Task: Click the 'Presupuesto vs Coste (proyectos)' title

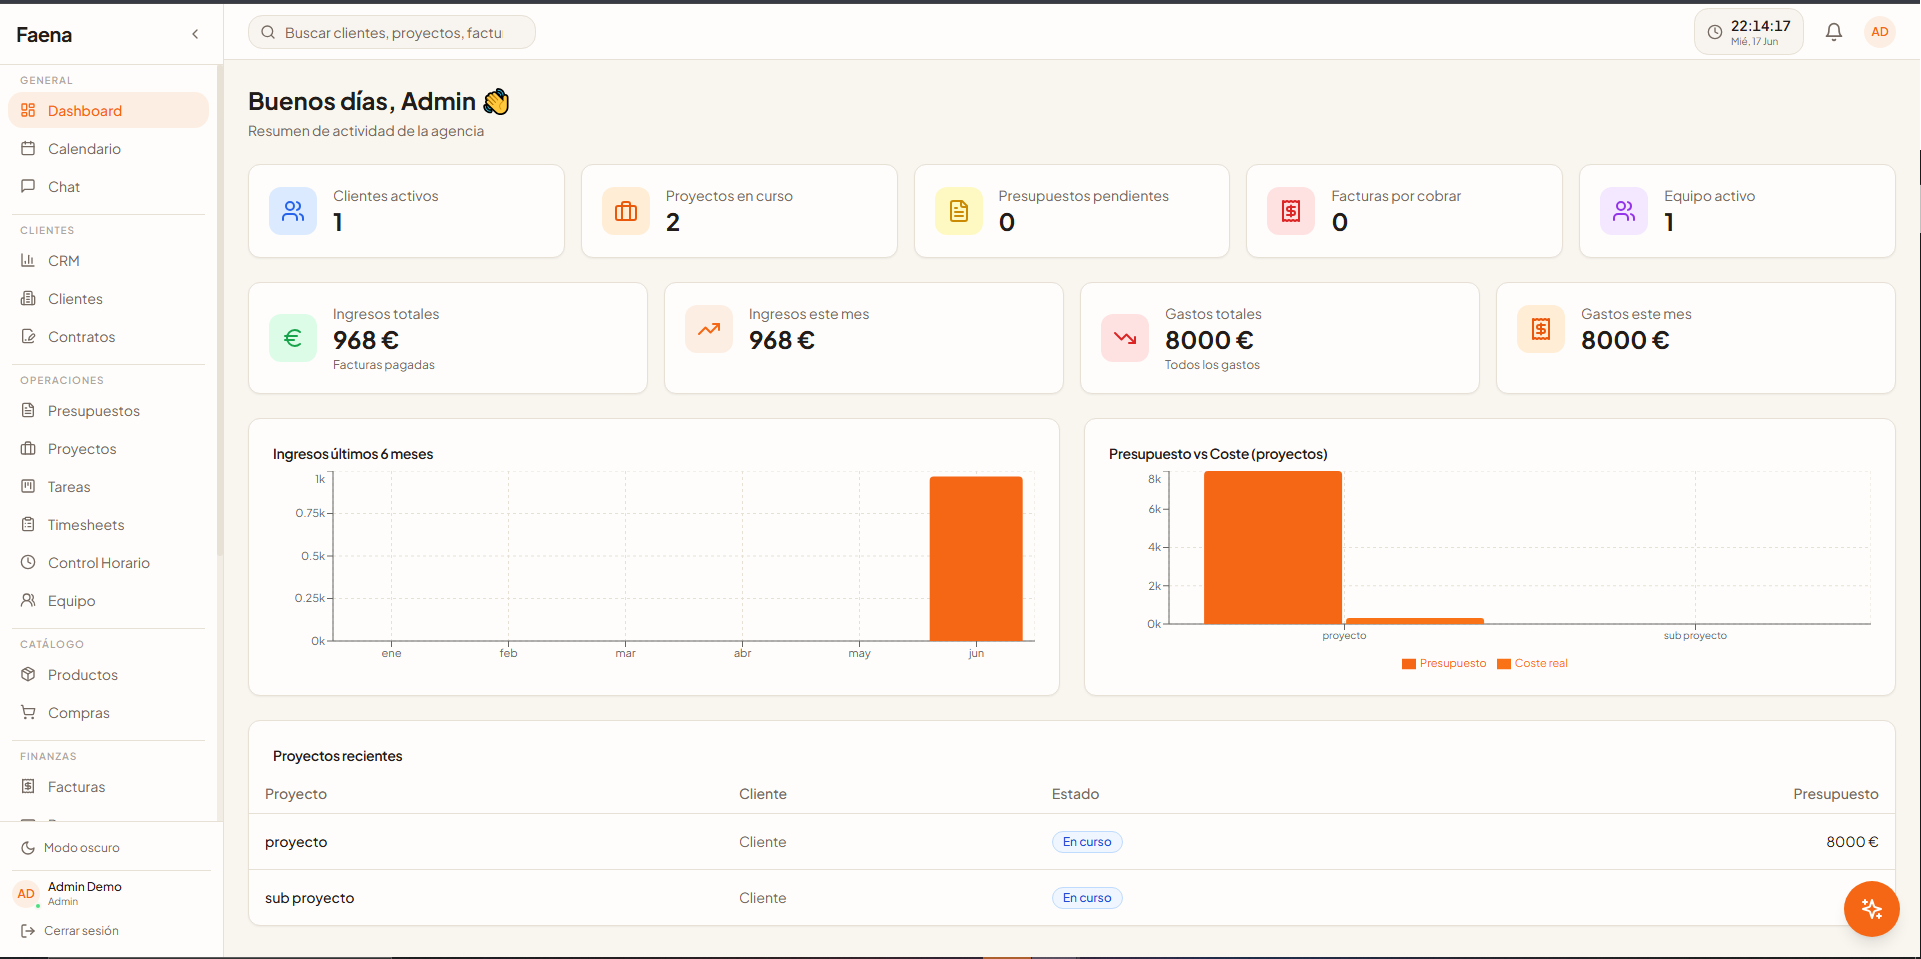Action: click(x=1218, y=454)
